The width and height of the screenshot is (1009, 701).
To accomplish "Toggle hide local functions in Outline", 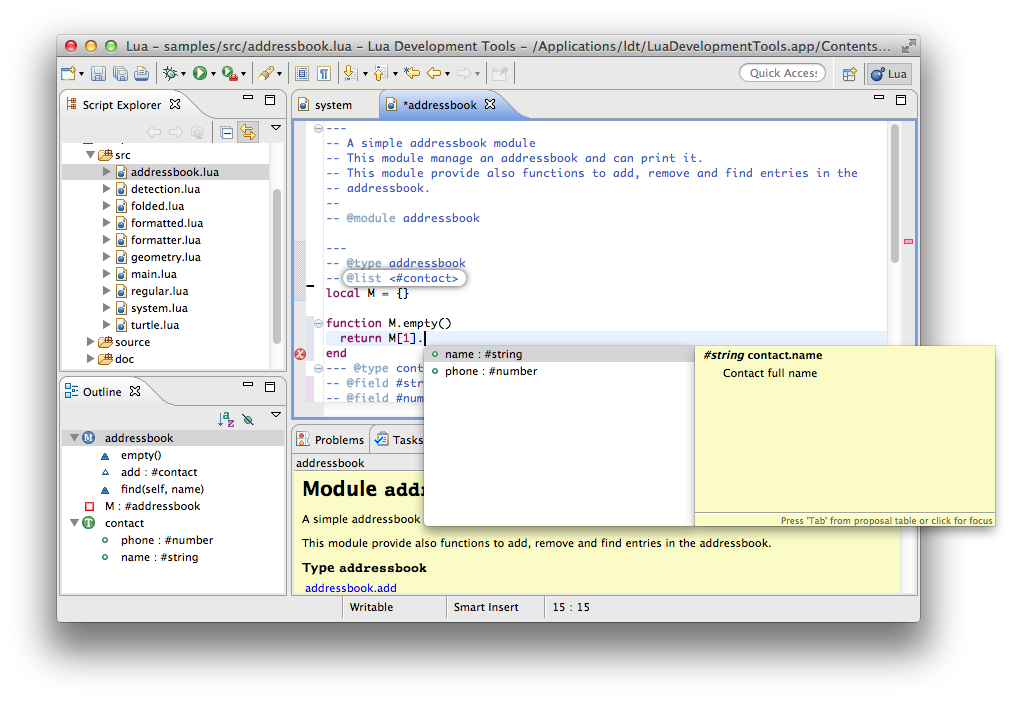I will (248, 420).
